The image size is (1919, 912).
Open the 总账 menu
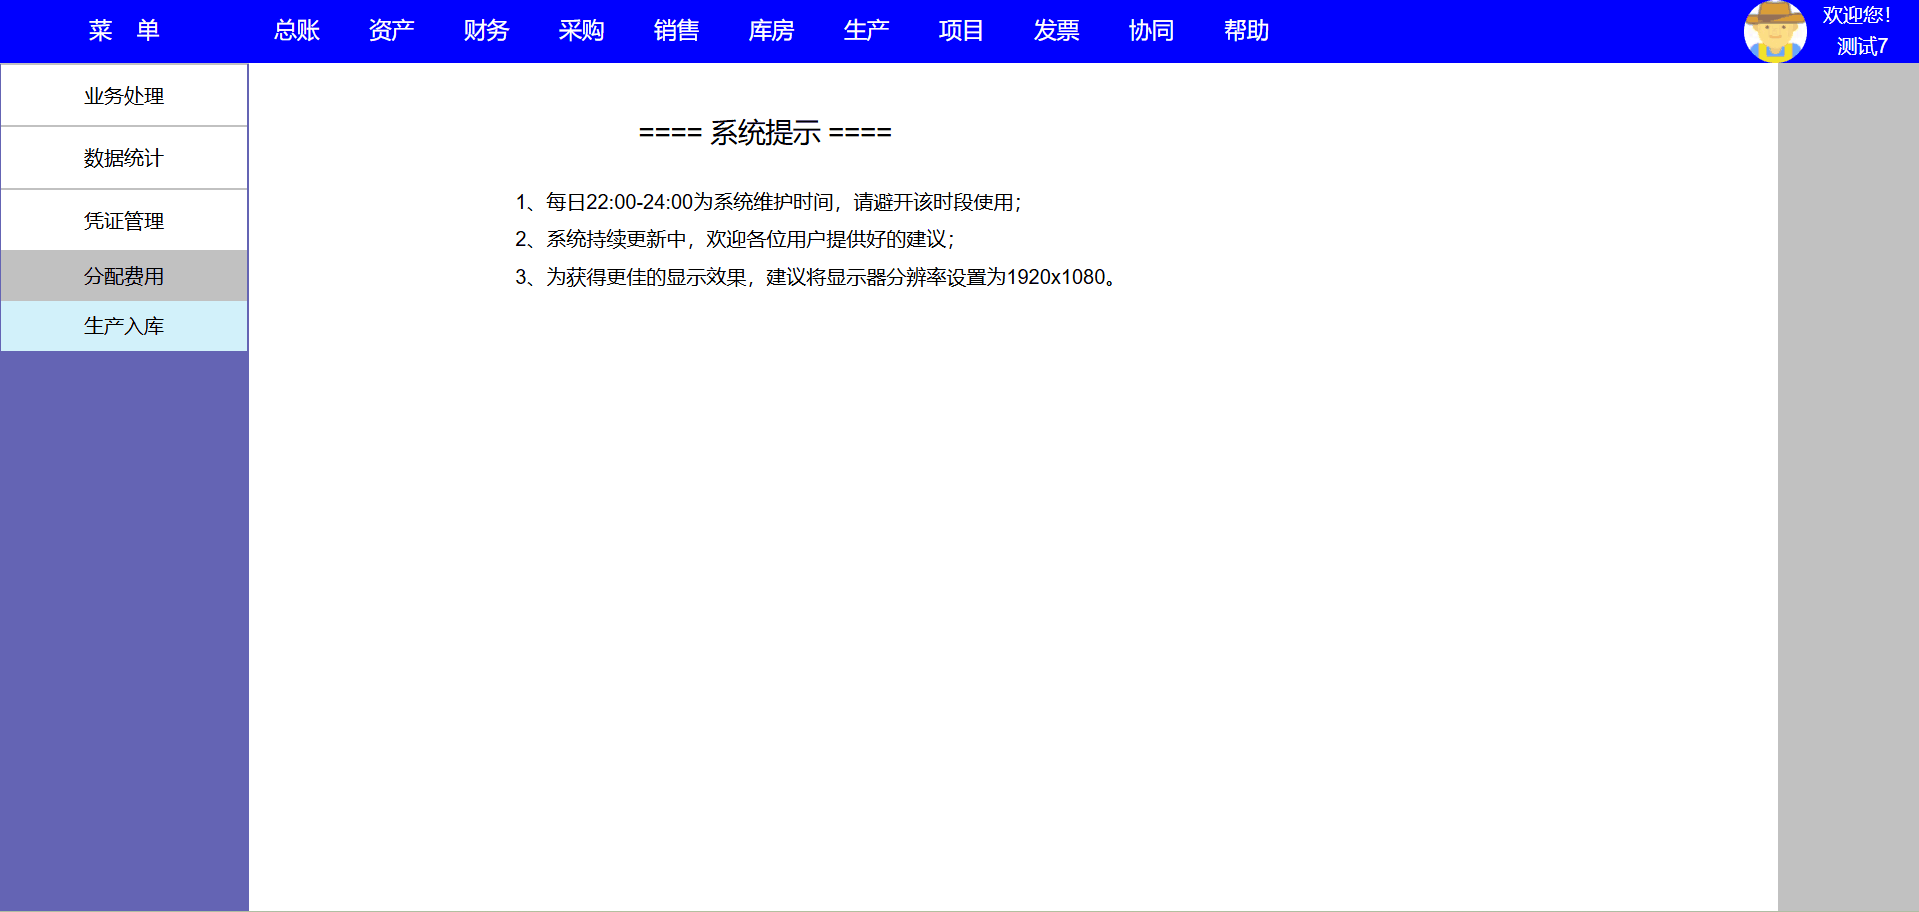click(297, 31)
